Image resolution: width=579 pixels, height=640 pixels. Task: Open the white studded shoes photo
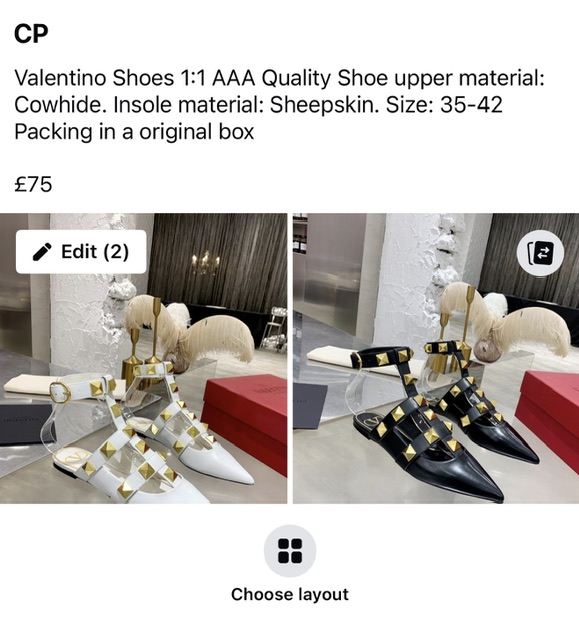coord(143,358)
